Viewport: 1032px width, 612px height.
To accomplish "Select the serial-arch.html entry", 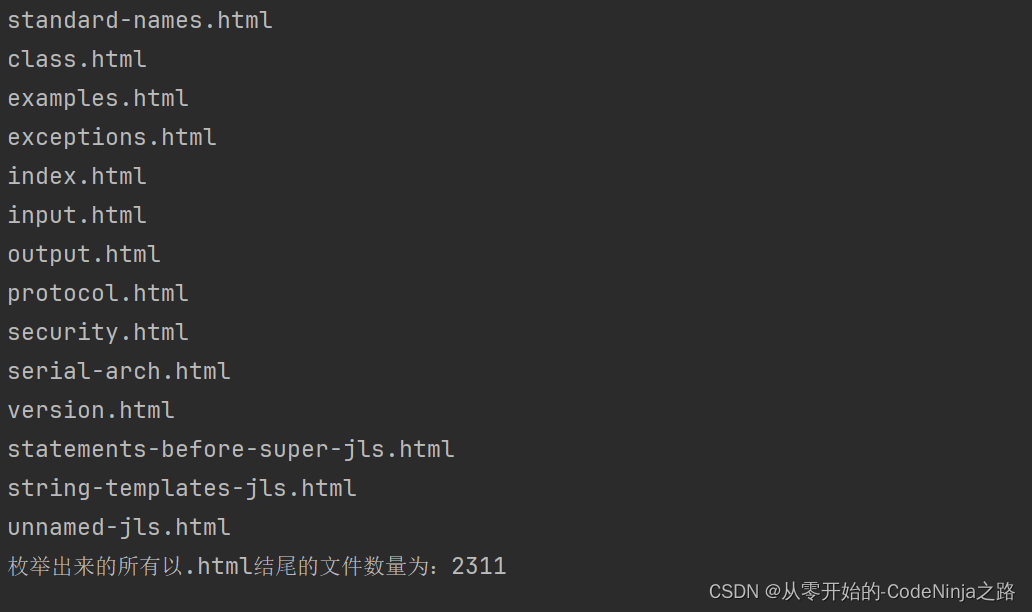I will pyautogui.click(x=119, y=372).
